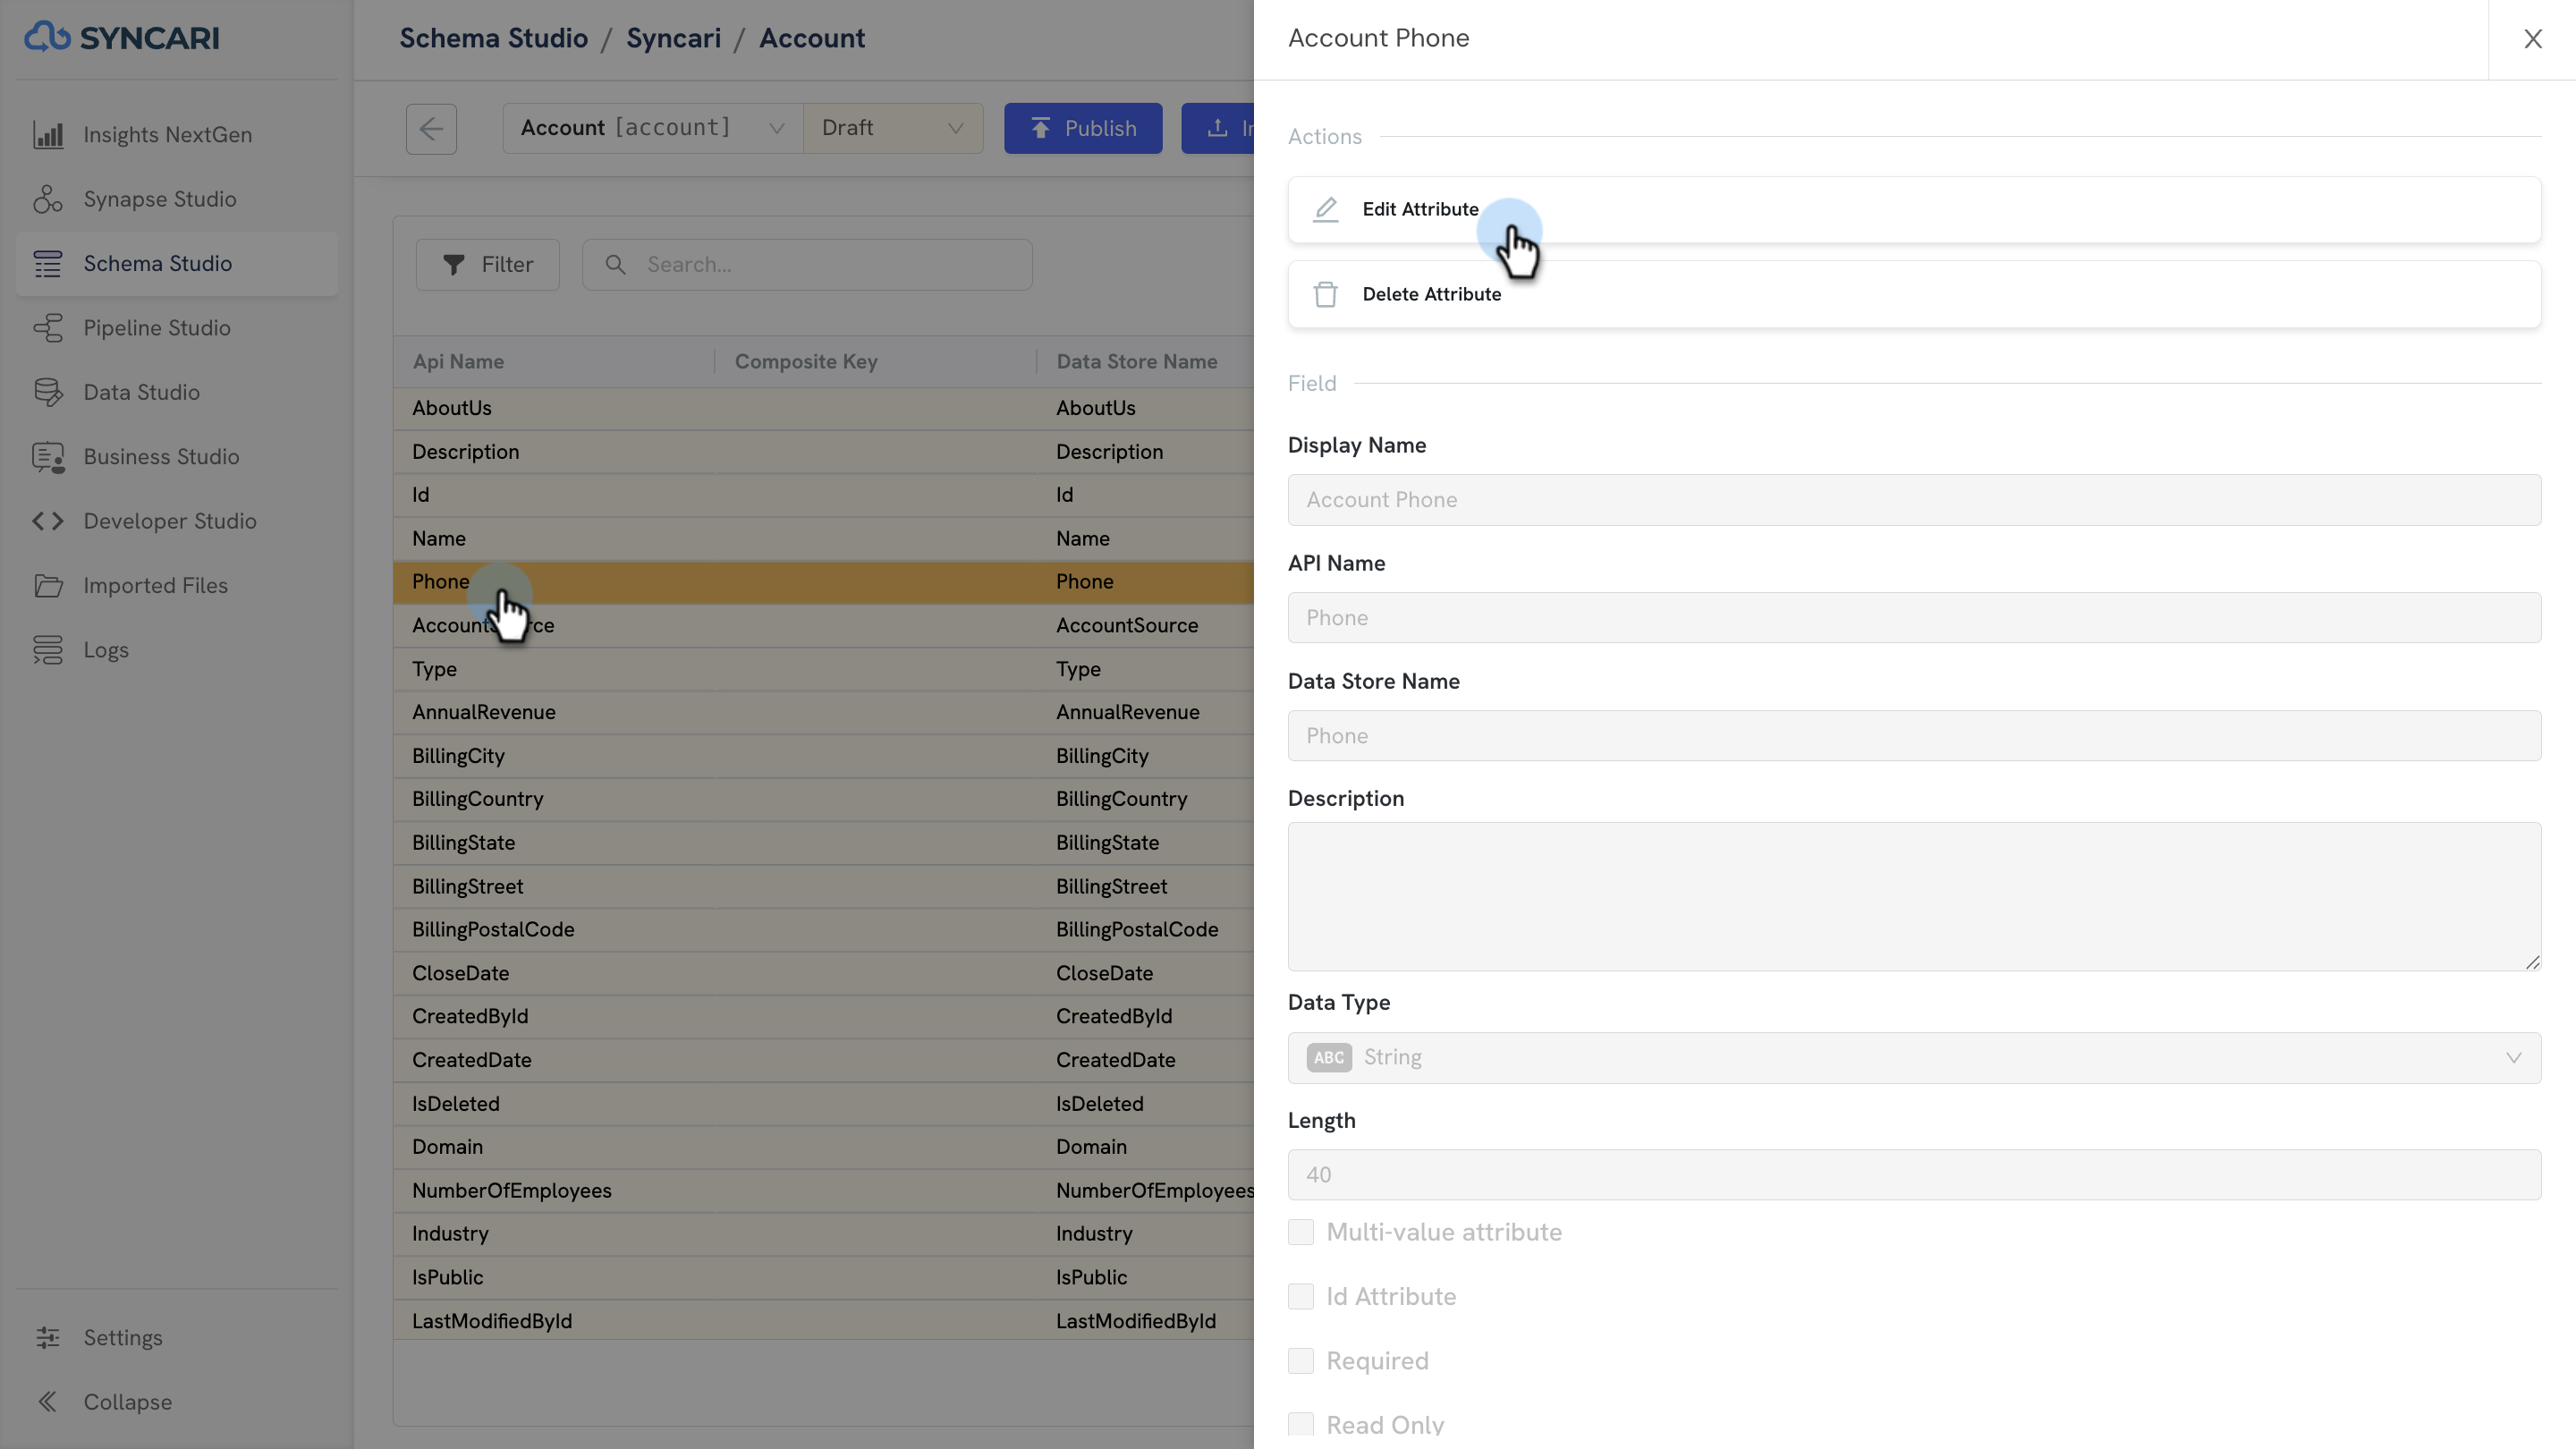Image resolution: width=2576 pixels, height=1449 pixels.
Task: Toggle the Id Attribute checkbox
Action: pyautogui.click(x=1301, y=1296)
